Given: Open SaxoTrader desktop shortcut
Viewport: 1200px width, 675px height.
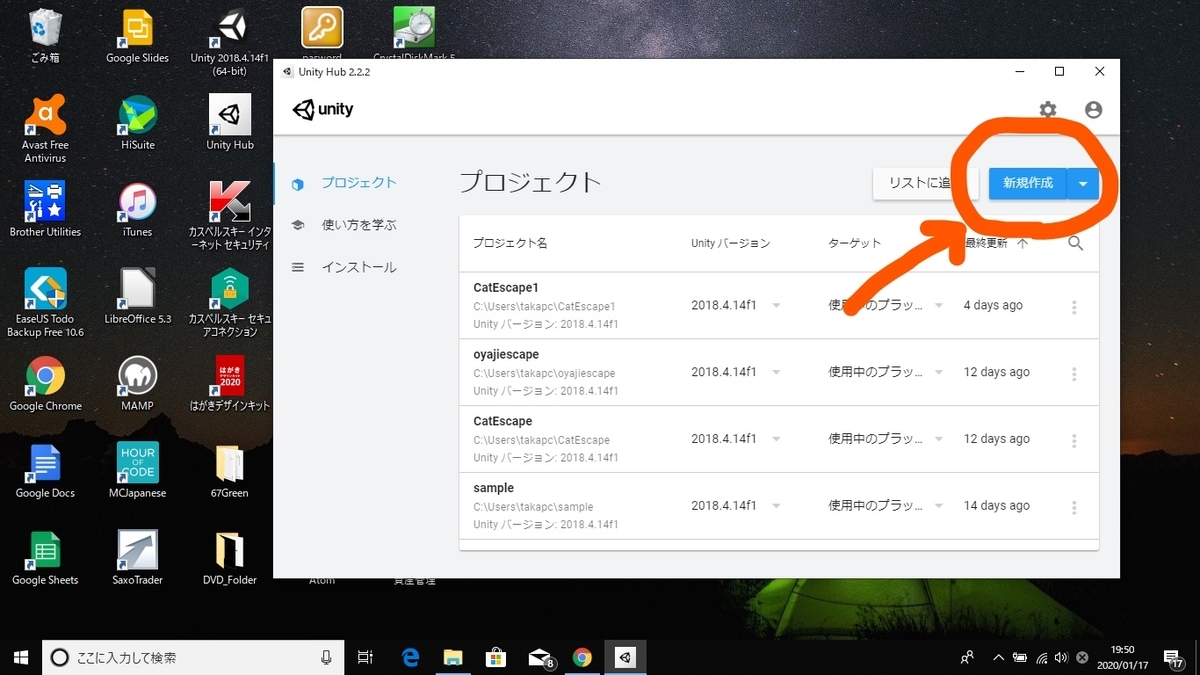Looking at the screenshot, I should point(137,558).
